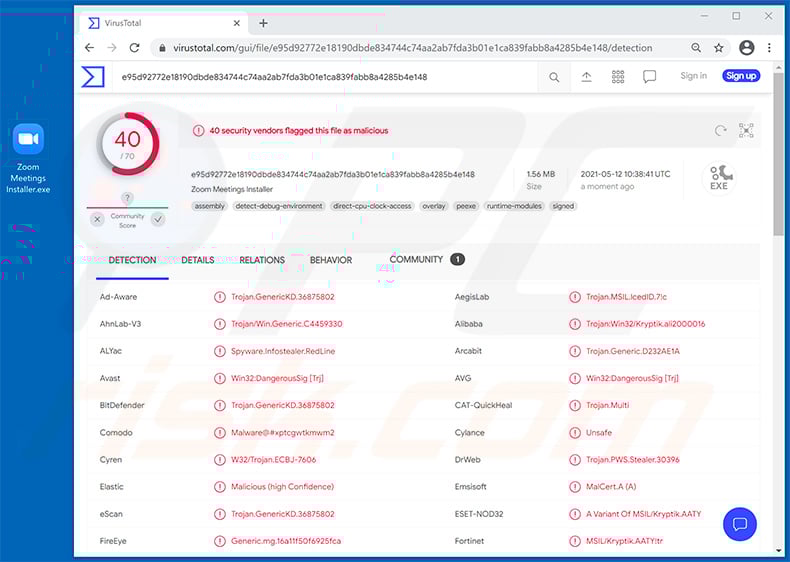Click the direct-cpu-clock-access tag
Viewport: 790px width, 562px height.
pos(372,206)
